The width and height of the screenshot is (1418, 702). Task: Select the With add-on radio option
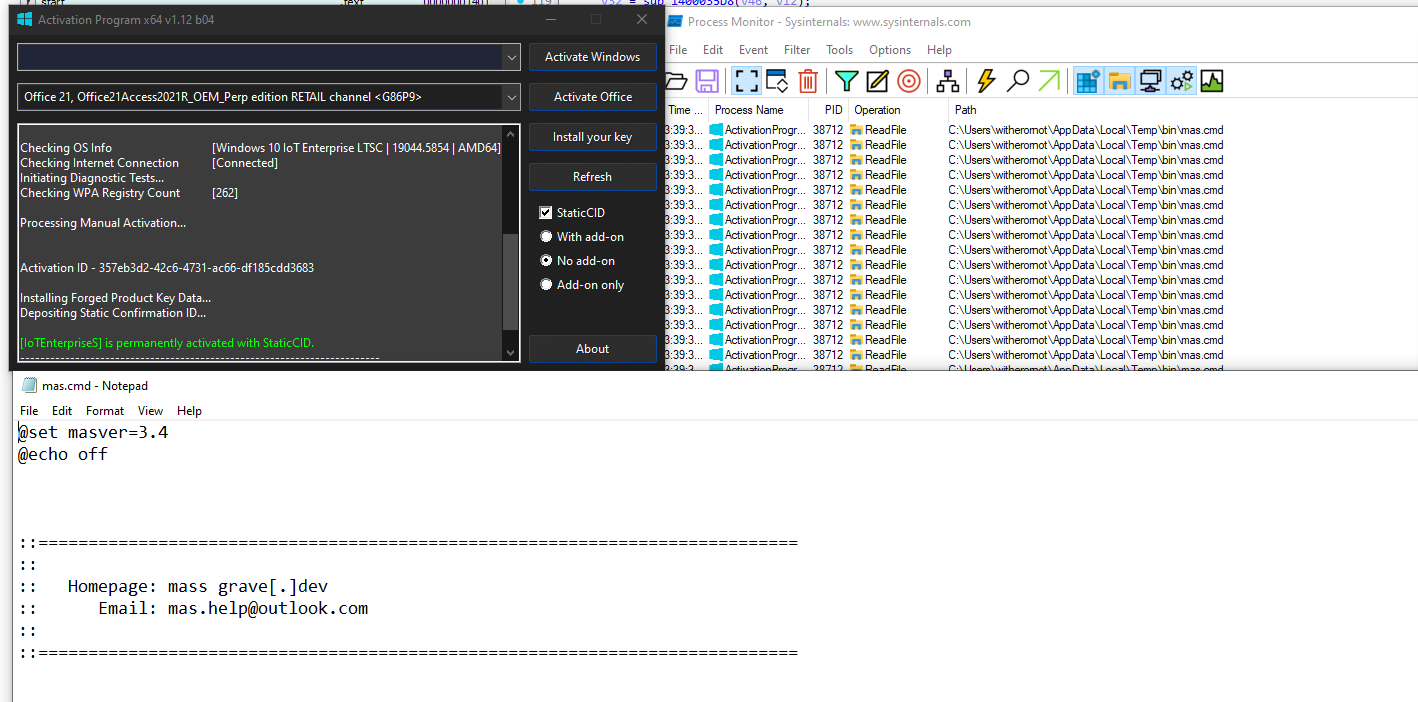545,237
